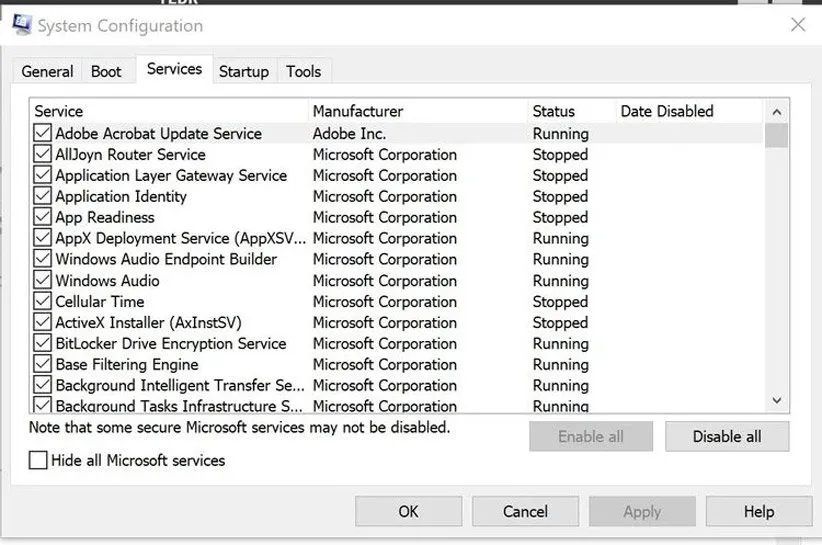The width and height of the screenshot is (822, 545).
Task: Uncheck the Base Filtering Engine checkbox
Action: point(42,365)
